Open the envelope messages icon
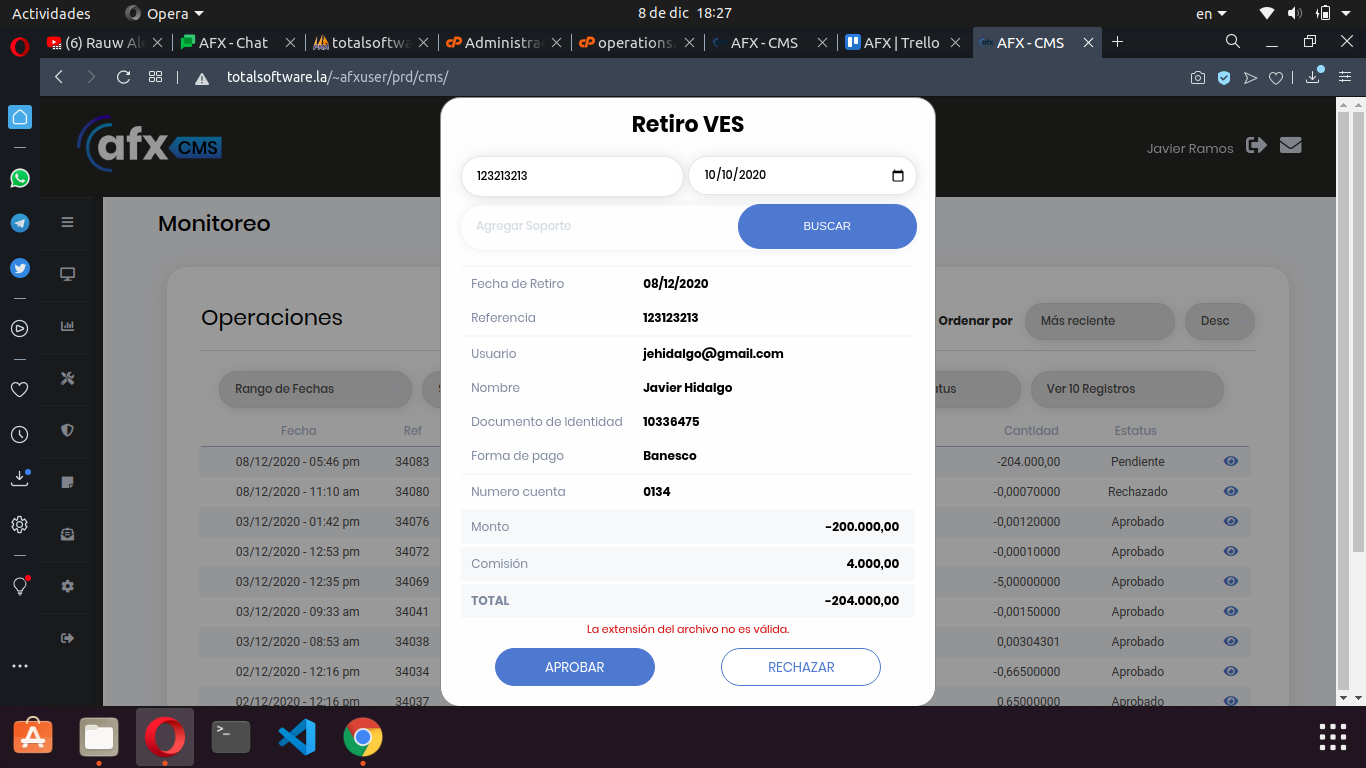The height and width of the screenshot is (768, 1366). click(1291, 146)
